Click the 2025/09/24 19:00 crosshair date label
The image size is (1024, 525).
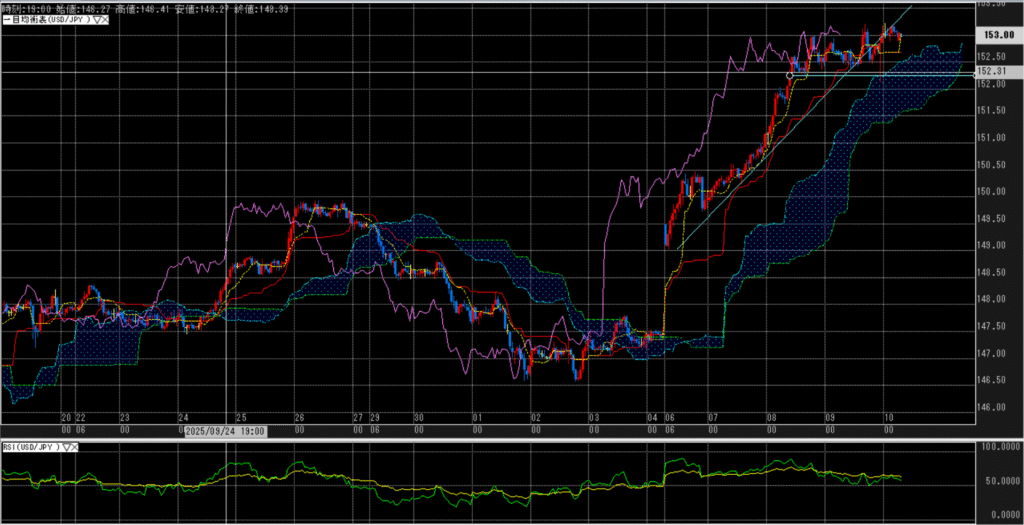pyautogui.click(x=226, y=430)
